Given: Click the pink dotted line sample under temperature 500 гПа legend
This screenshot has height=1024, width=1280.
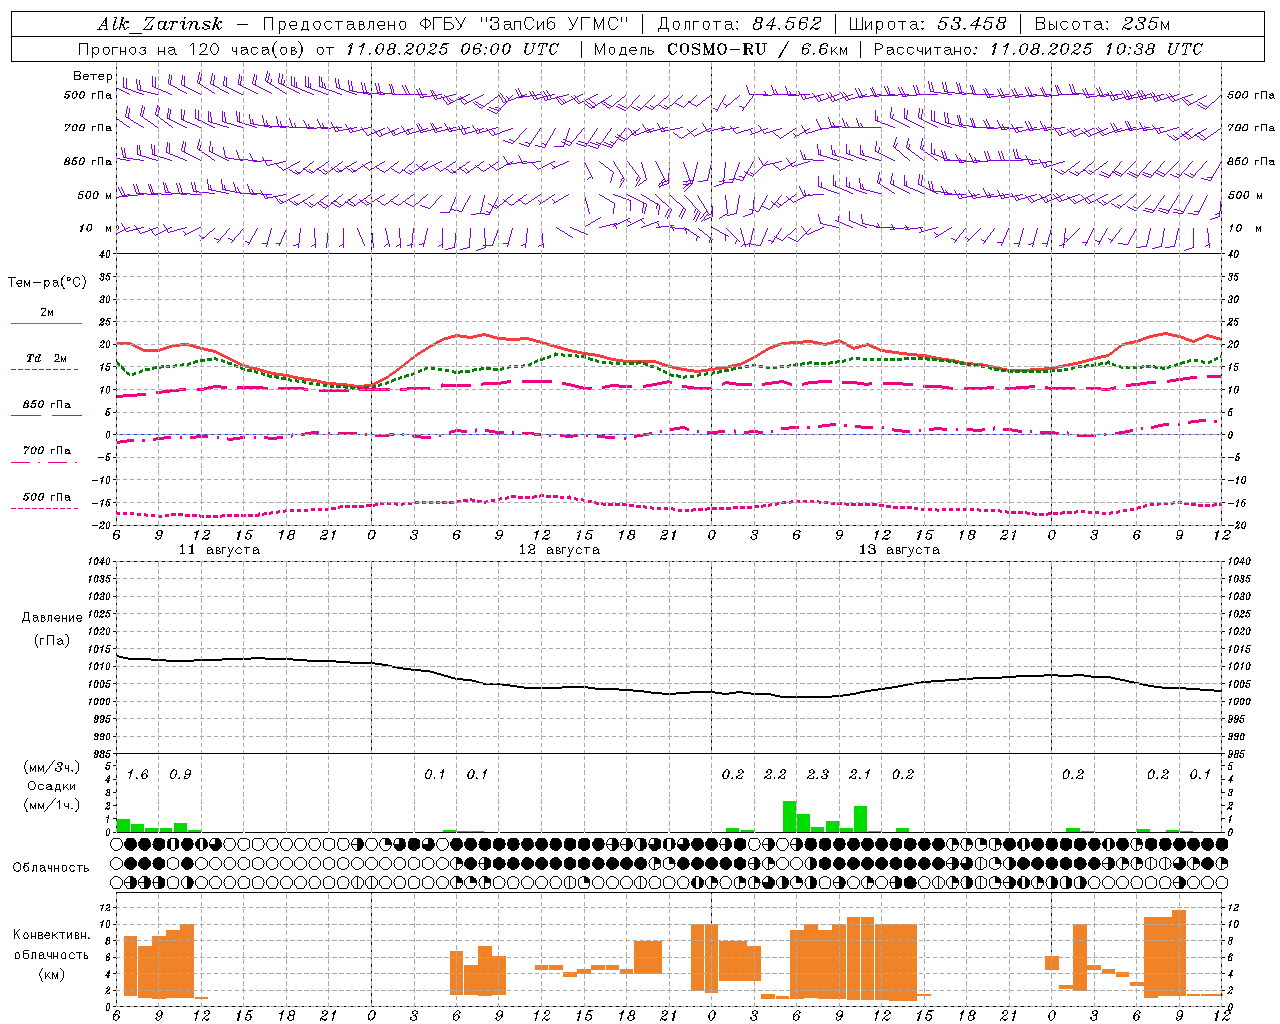Looking at the screenshot, I should tap(45, 508).
